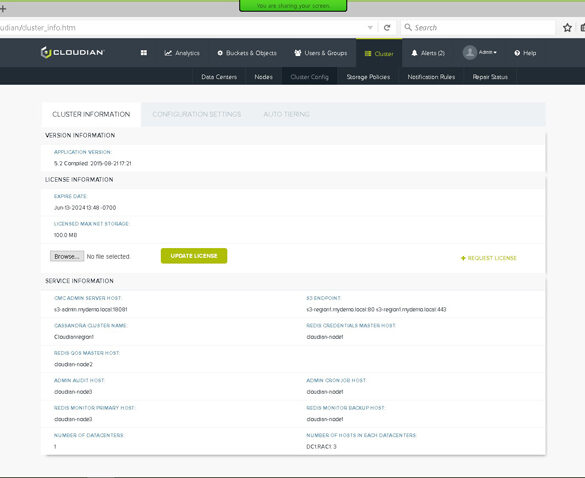Click the Alerts bell icon
This screenshot has width=585, height=478.
click(x=414, y=53)
